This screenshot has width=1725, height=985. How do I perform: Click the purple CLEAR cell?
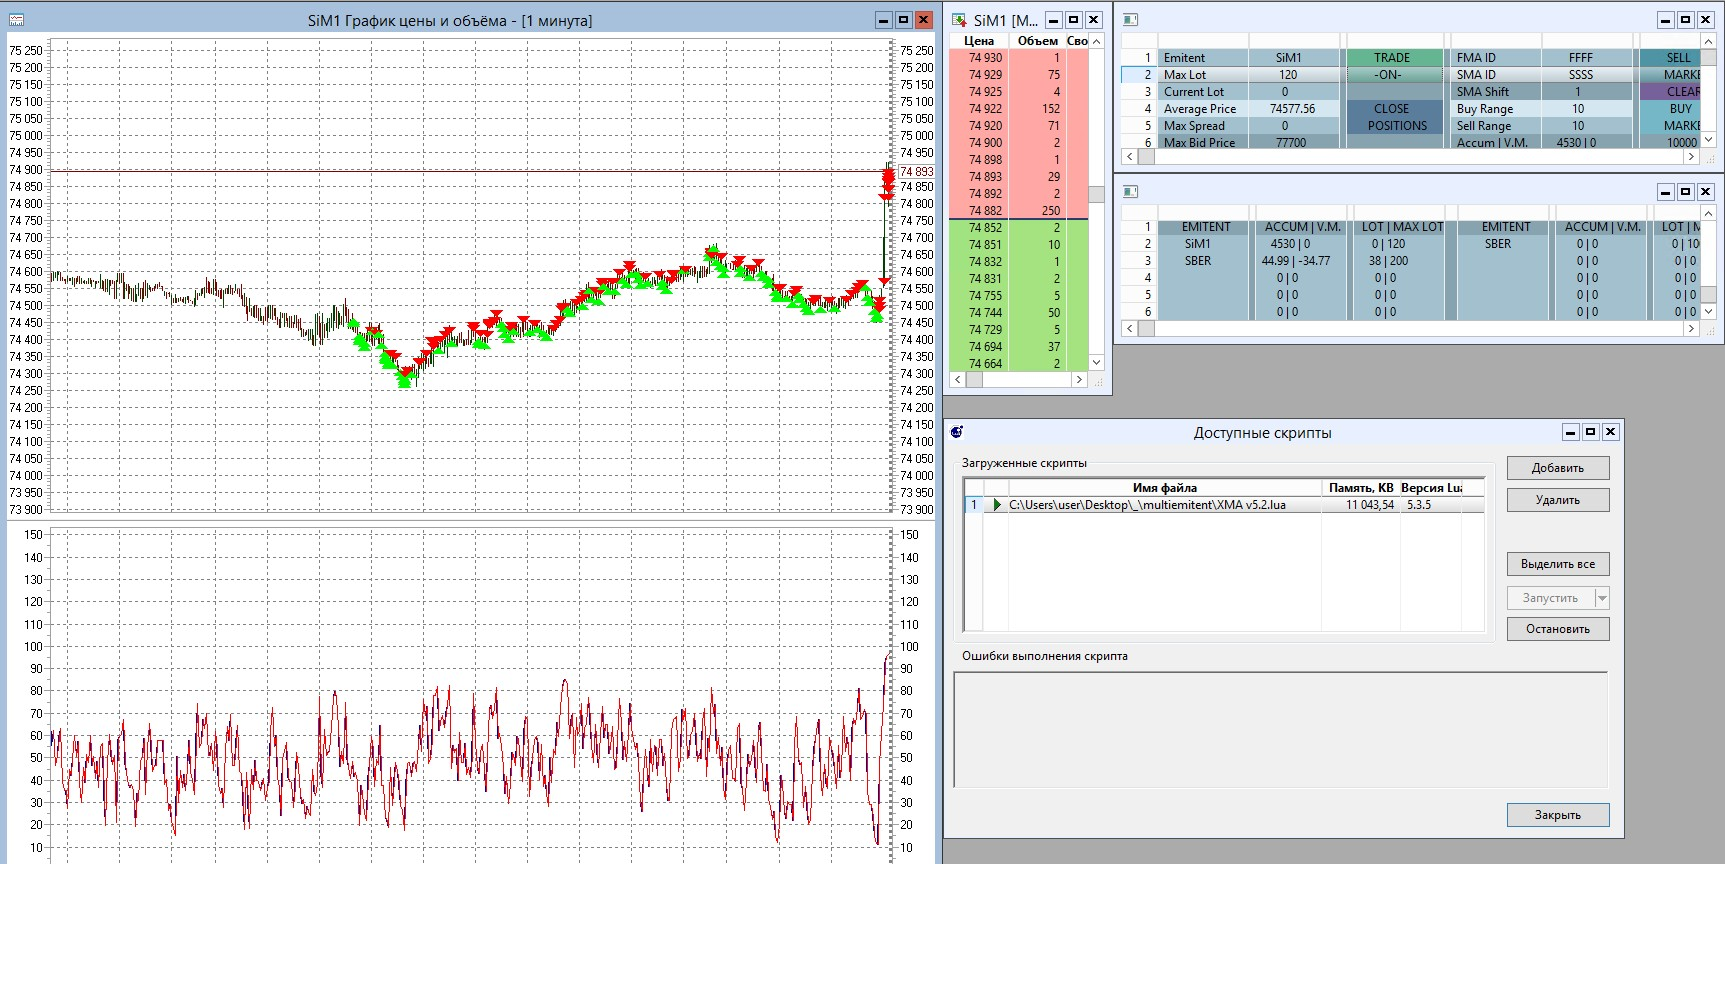click(1674, 92)
